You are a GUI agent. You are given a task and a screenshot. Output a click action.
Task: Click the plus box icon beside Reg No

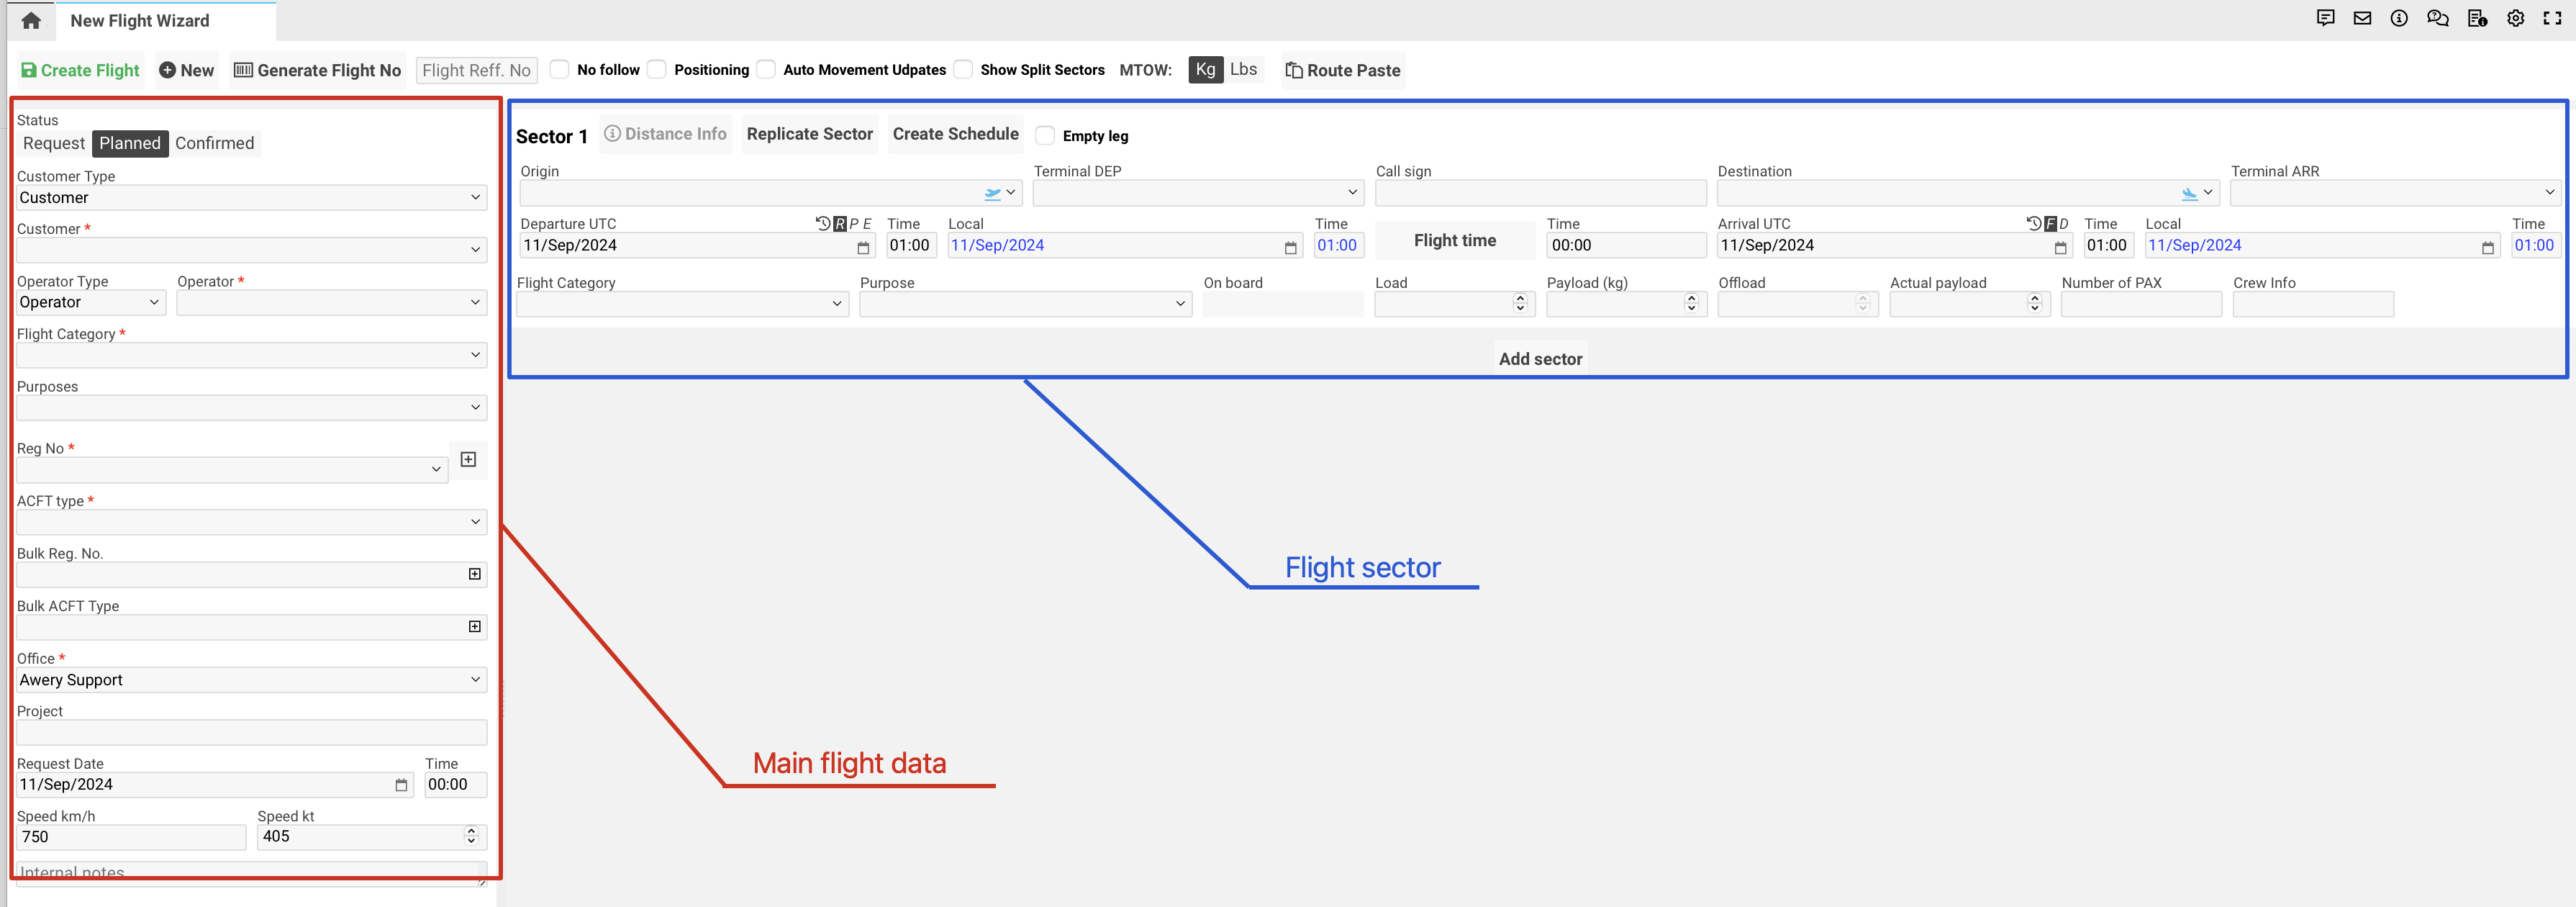click(468, 459)
